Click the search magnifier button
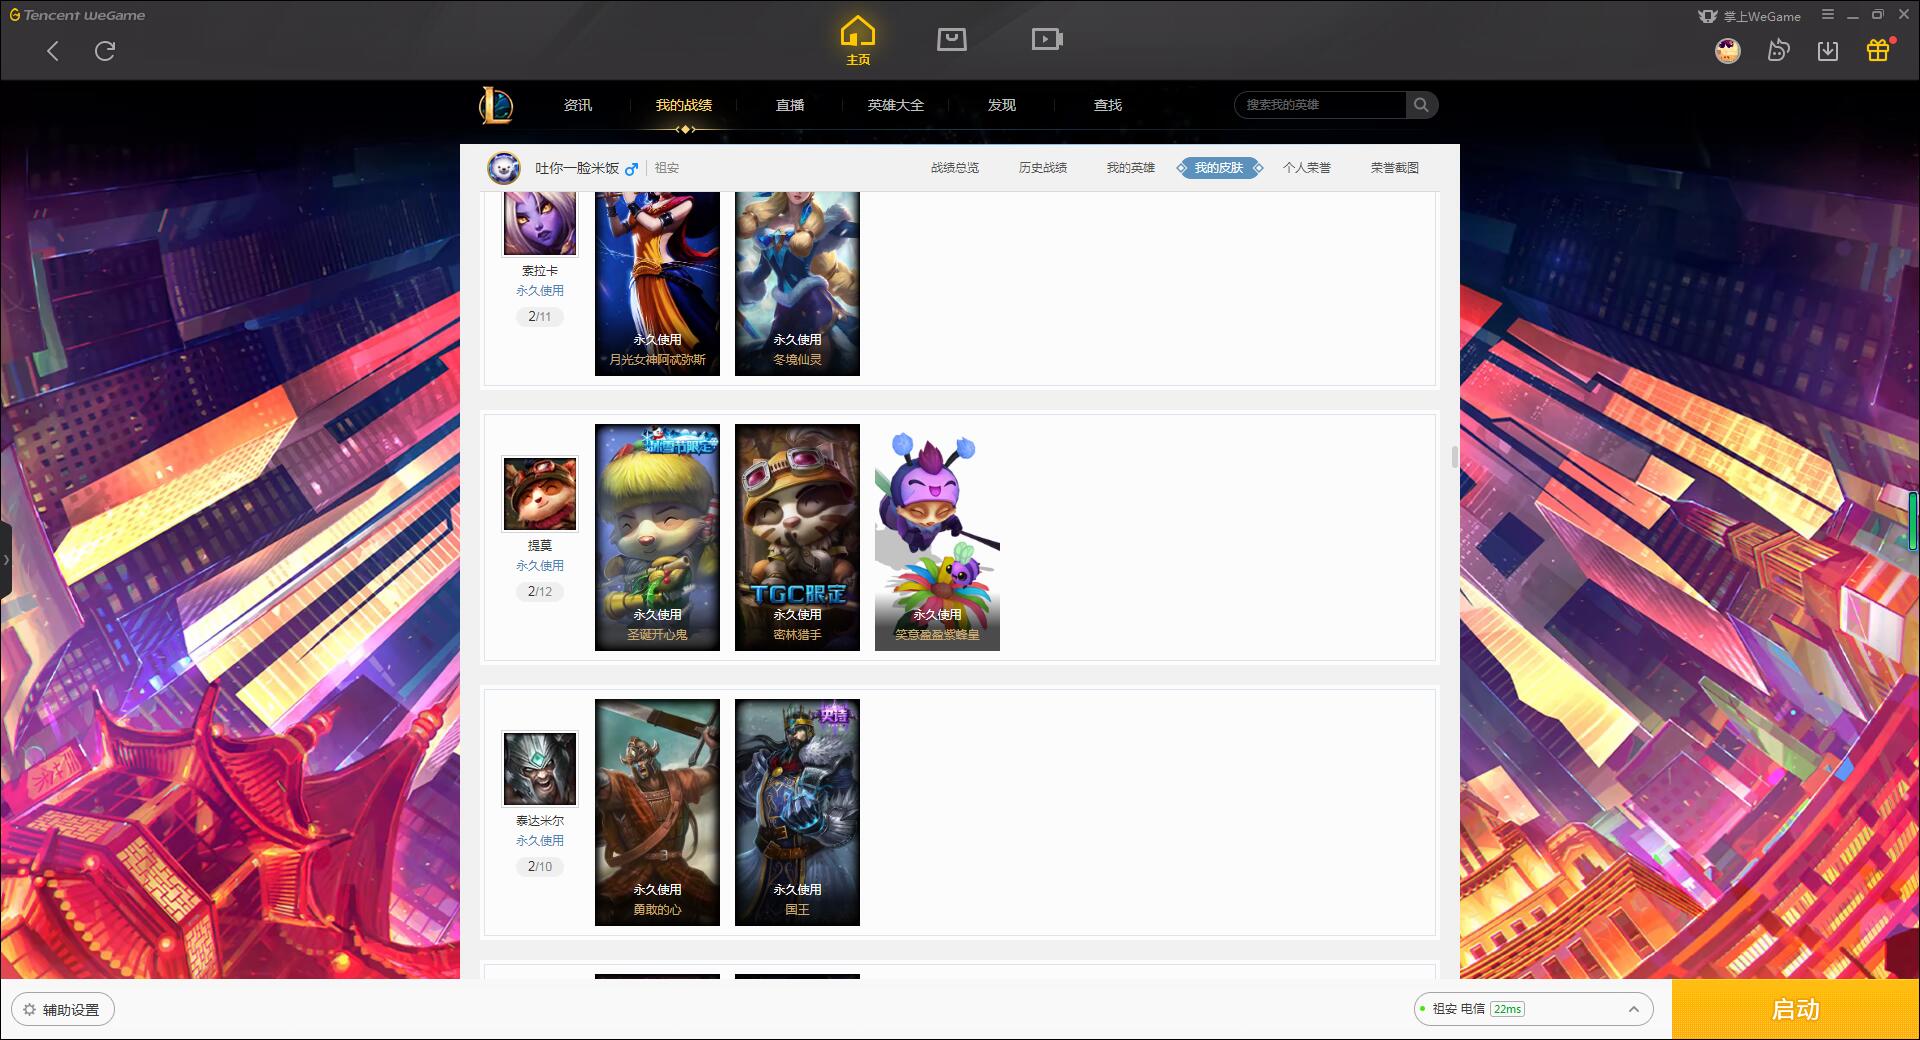Image resolution: width=1920 pixels, height=1040 pixels. pos(1421,105)
